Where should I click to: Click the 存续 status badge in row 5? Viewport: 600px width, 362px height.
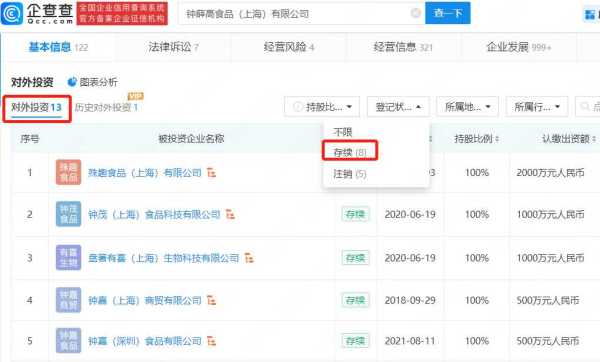click(x=355, y=341)
